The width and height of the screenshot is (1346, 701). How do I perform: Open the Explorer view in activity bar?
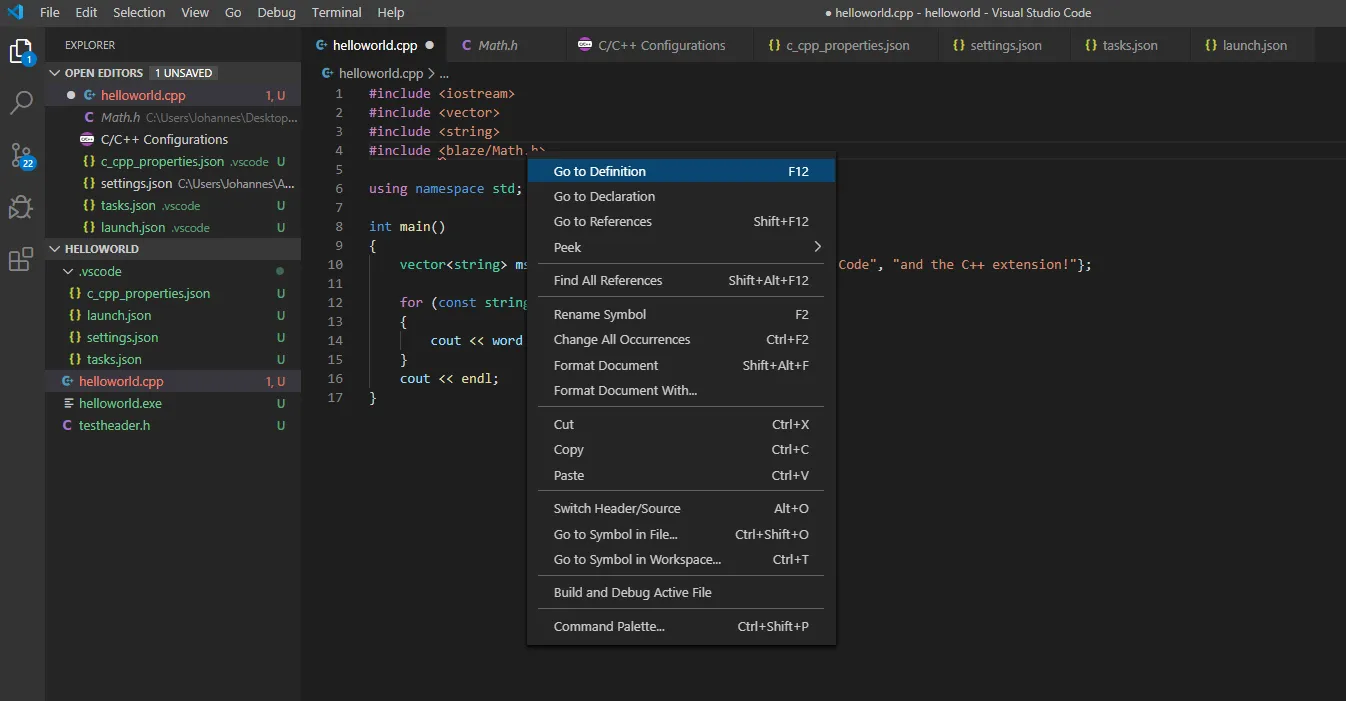tap(21, 51)
